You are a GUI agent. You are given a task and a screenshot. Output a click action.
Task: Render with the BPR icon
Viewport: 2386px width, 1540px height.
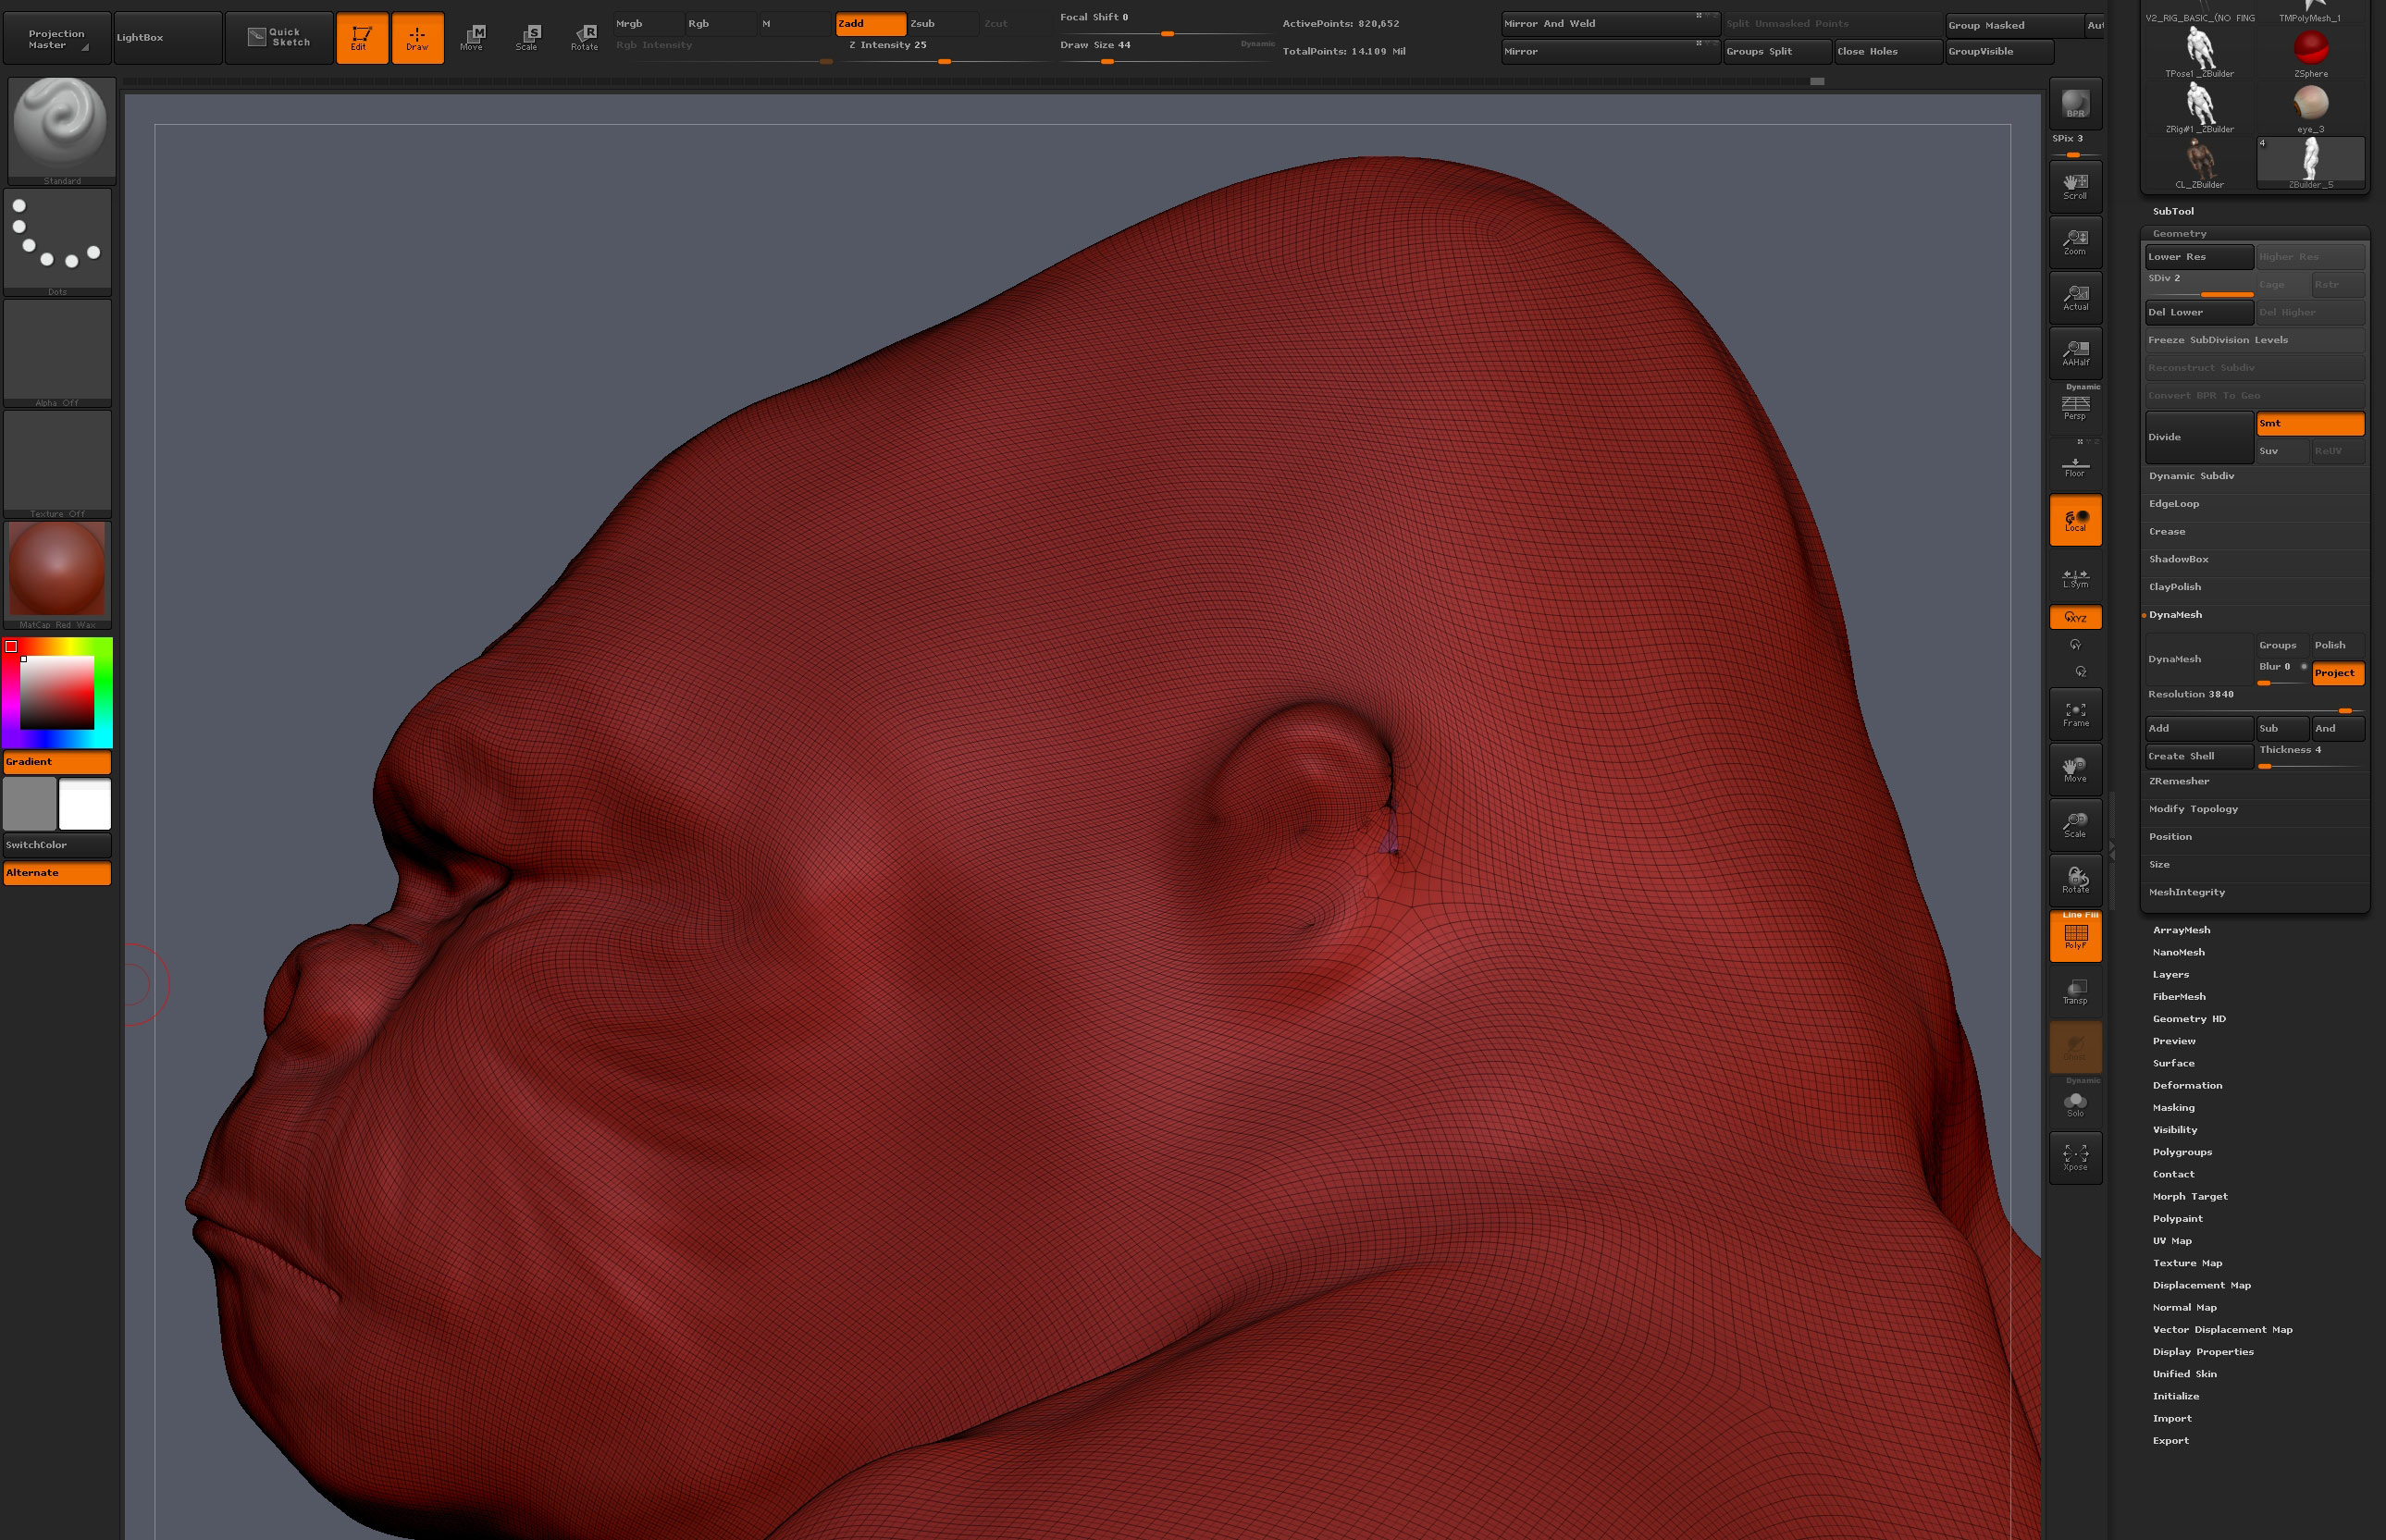click(x=2075, y=104)
